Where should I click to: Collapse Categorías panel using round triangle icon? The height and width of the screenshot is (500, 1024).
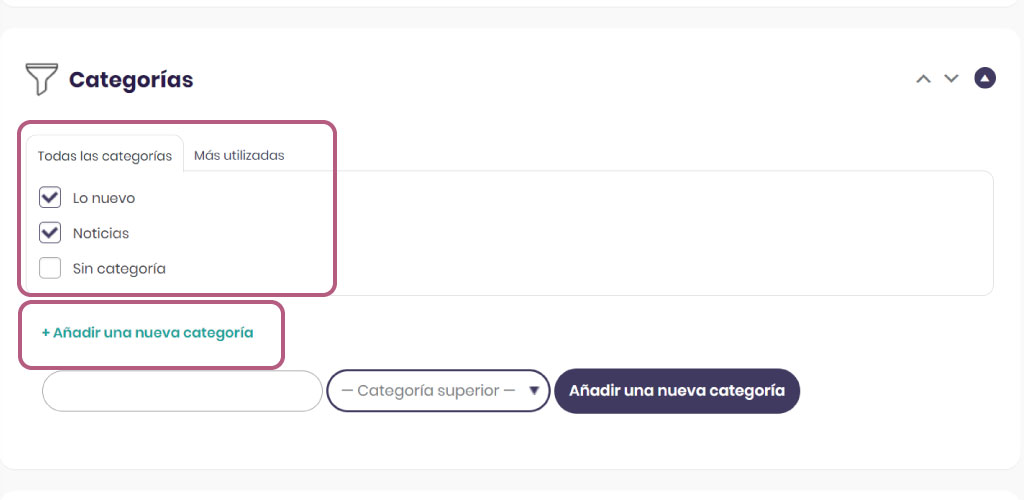pos(985,78)
